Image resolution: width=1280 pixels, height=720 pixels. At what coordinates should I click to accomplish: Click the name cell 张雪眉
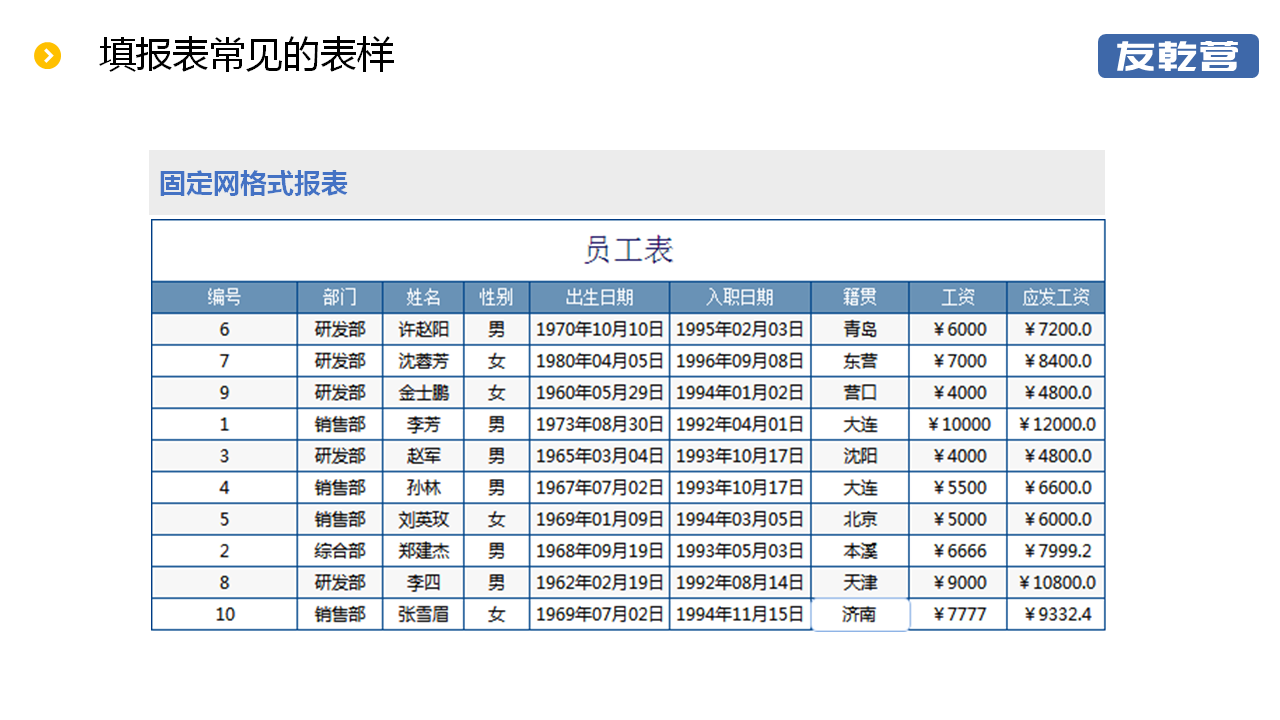pos(424,614)
